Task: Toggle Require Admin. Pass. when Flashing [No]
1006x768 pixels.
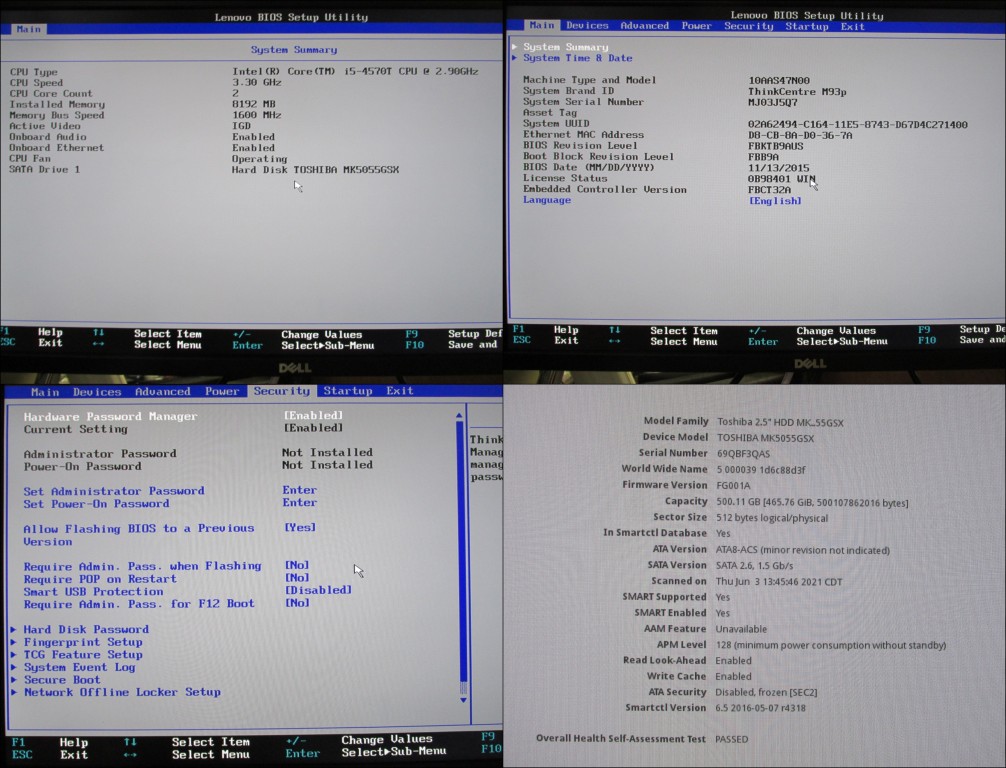Action: click(297, 565)
